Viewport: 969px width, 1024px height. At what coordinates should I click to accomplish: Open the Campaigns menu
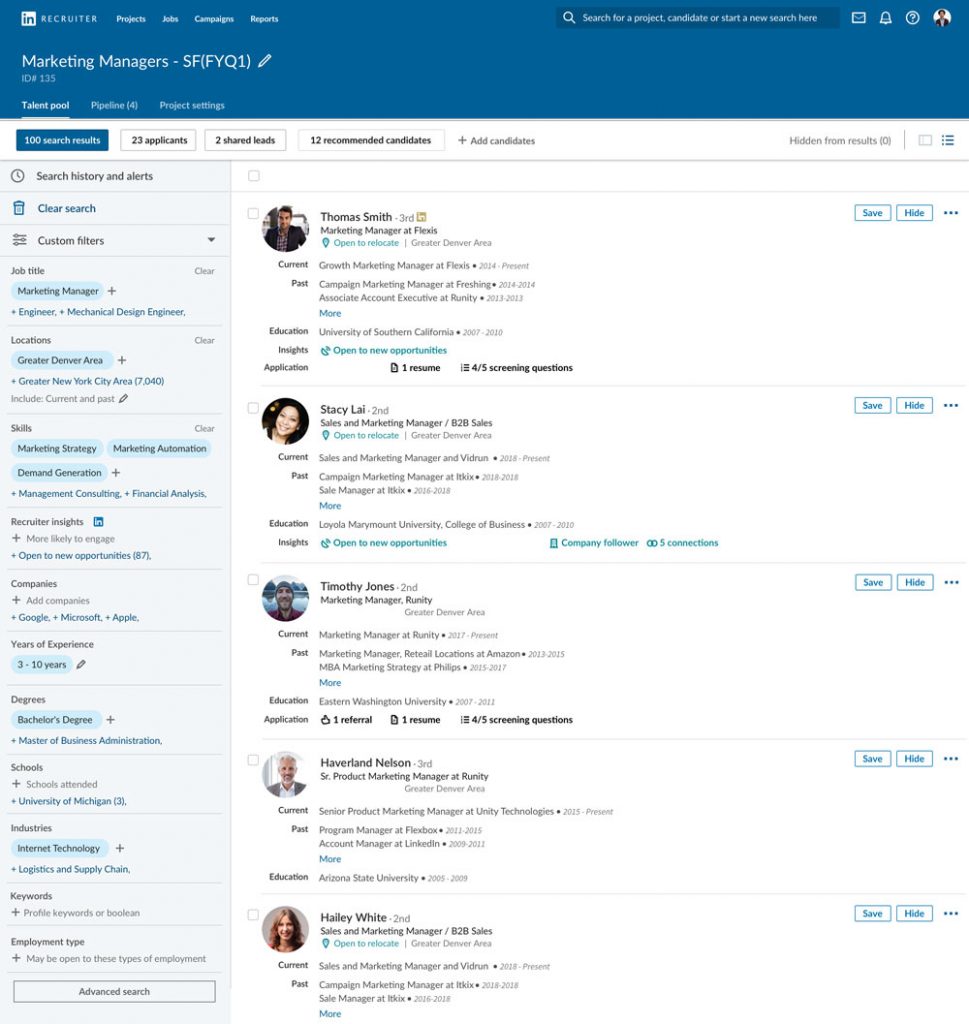(x=214, y=19)
